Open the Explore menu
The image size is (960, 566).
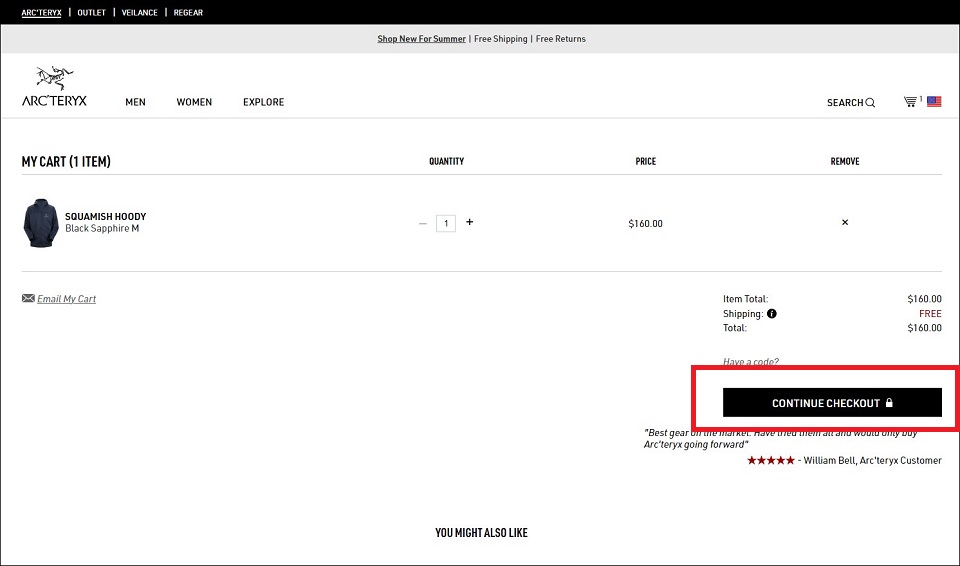263,102
